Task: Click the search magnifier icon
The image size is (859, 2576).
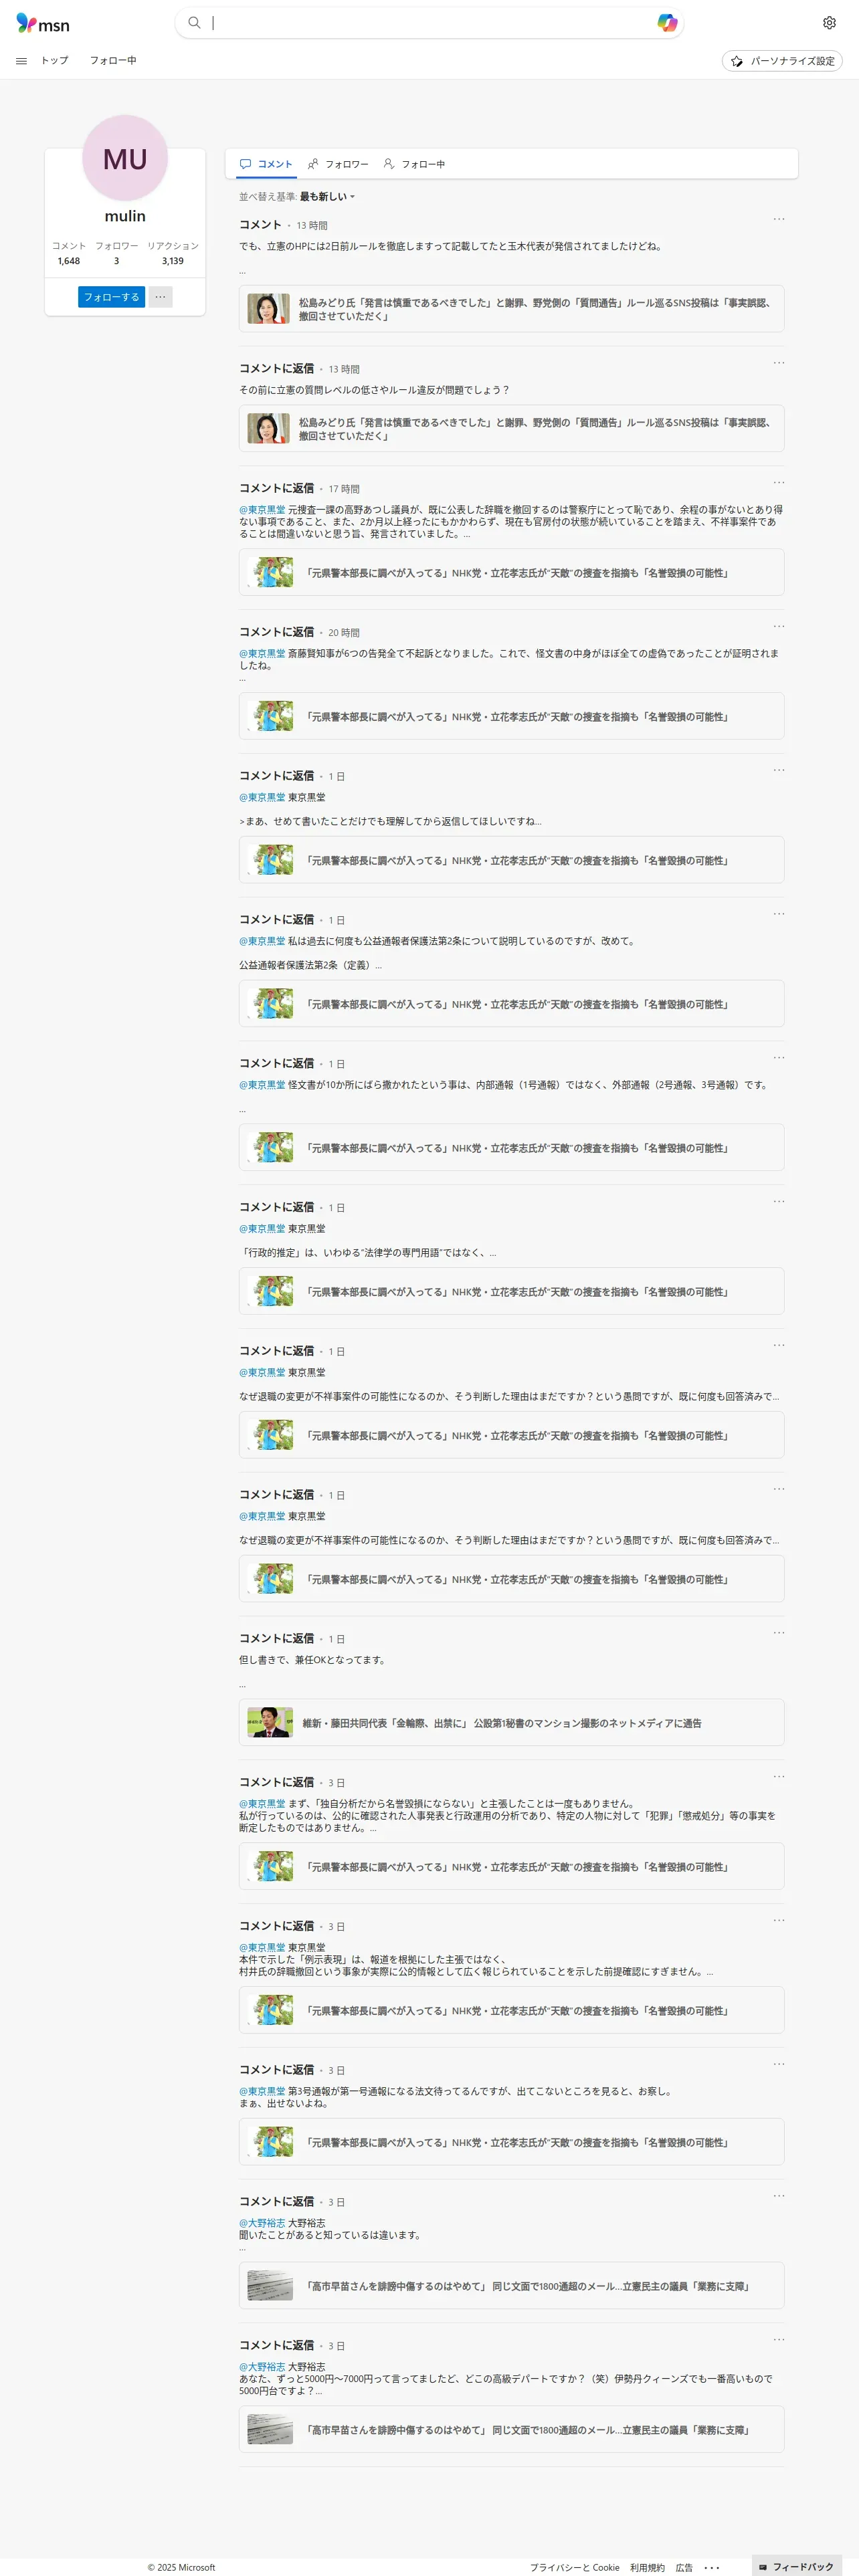Action: point(195,23)
